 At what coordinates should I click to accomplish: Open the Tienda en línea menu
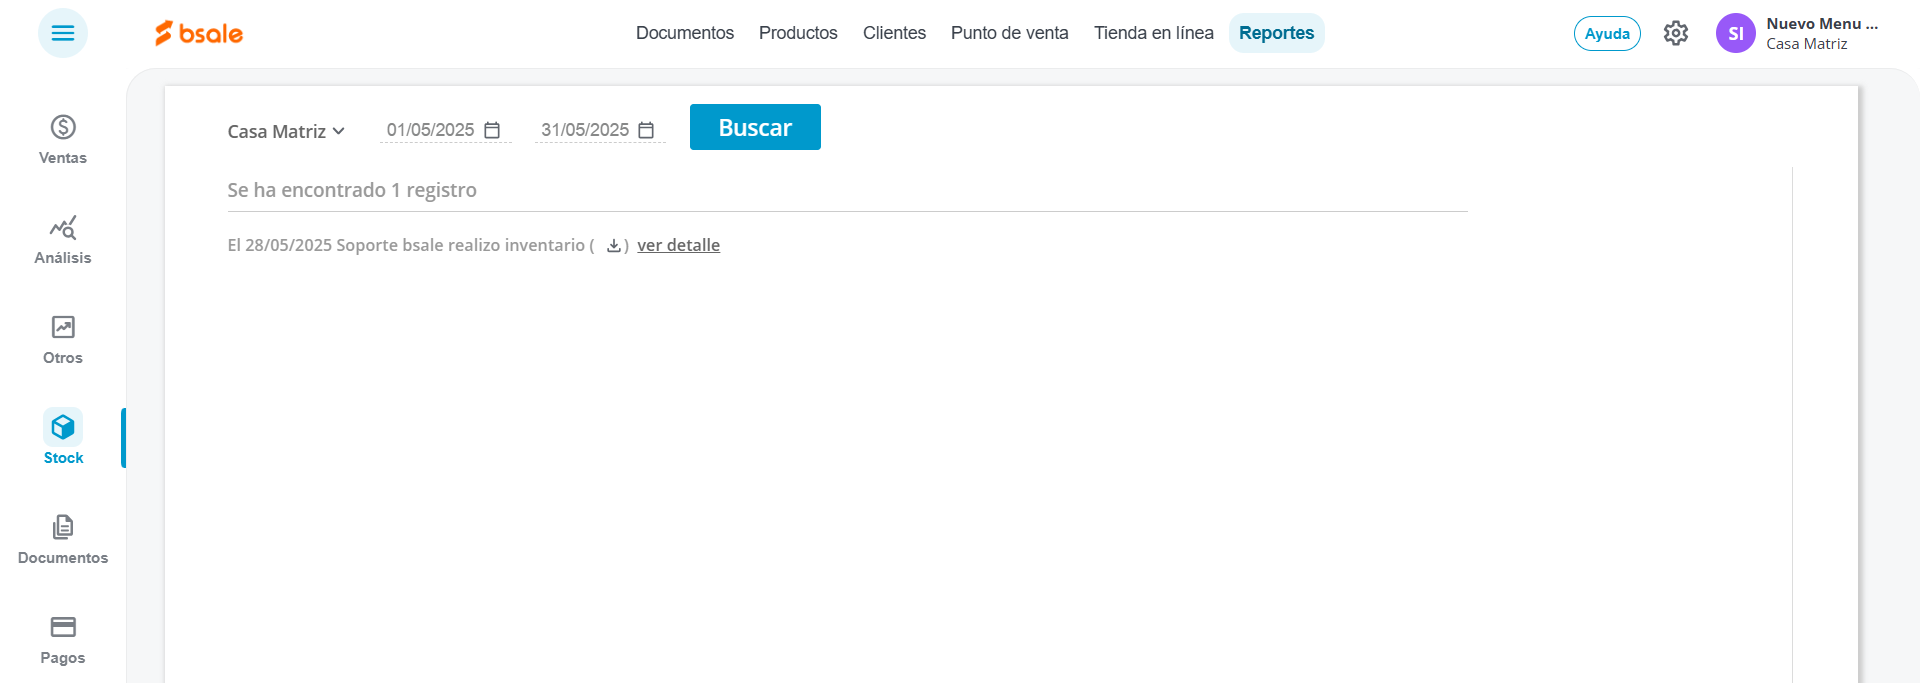[1154, 33]
